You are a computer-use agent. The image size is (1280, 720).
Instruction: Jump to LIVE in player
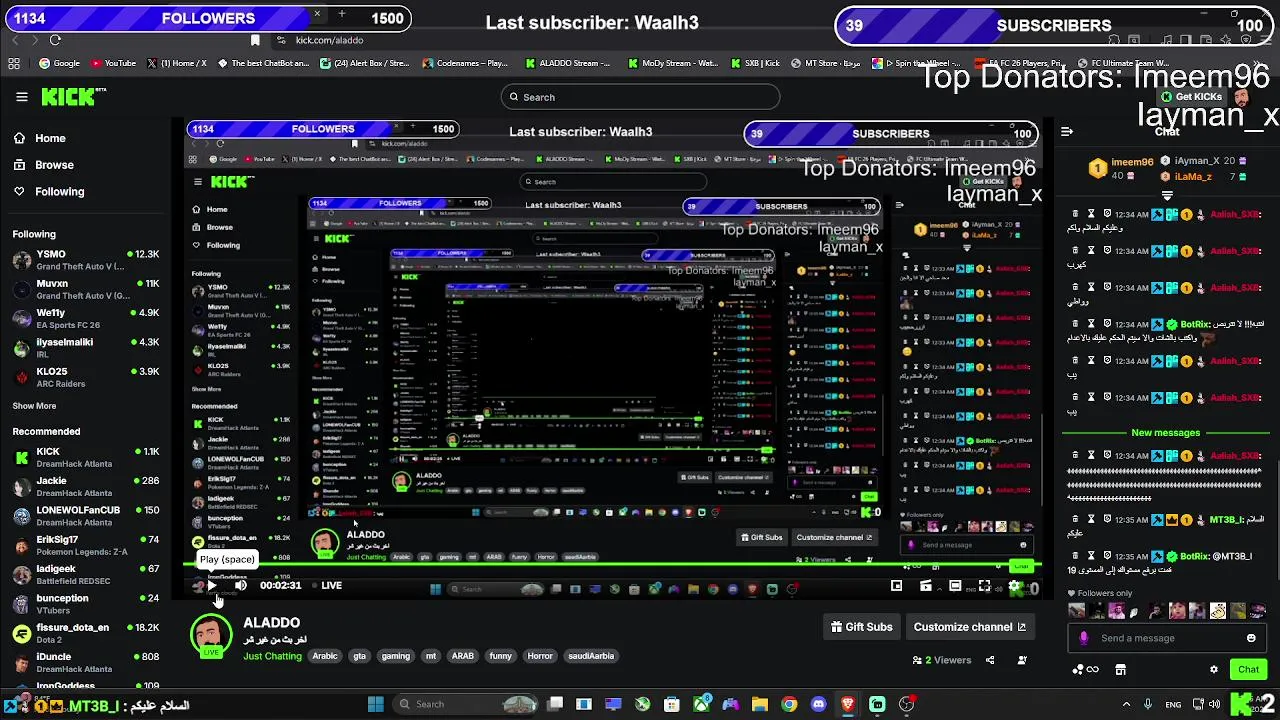(x=326, y=586)
